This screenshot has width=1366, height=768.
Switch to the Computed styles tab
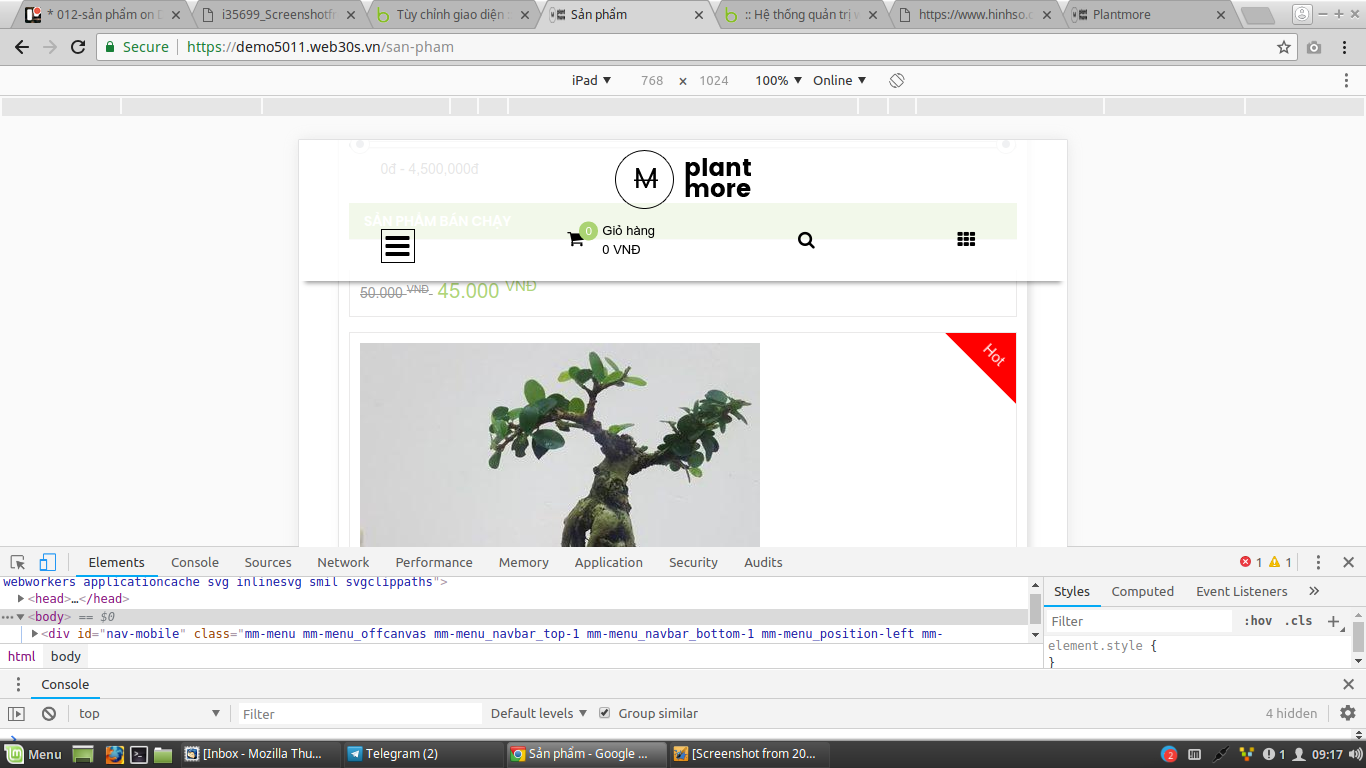click(x=1143, y=591)
